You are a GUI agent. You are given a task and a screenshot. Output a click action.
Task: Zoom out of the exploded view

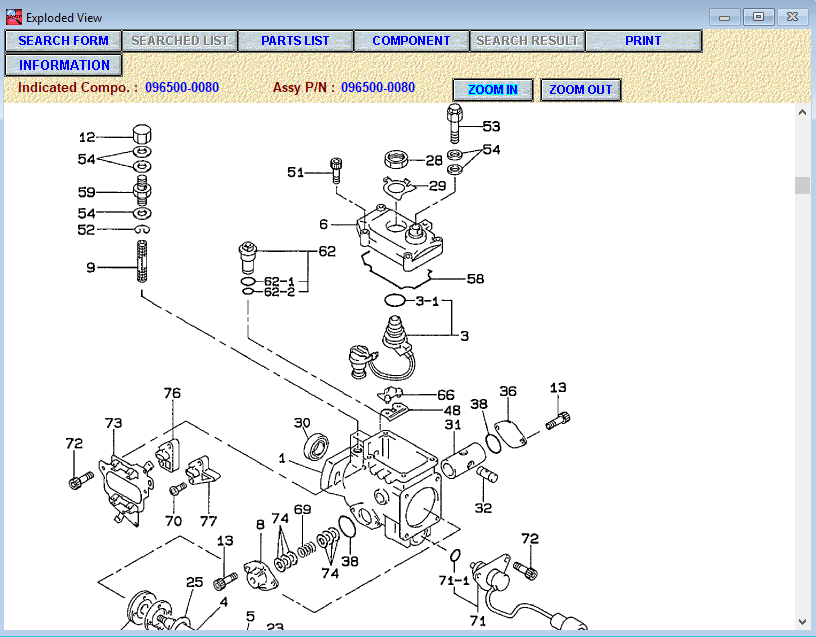pos(580,89)
